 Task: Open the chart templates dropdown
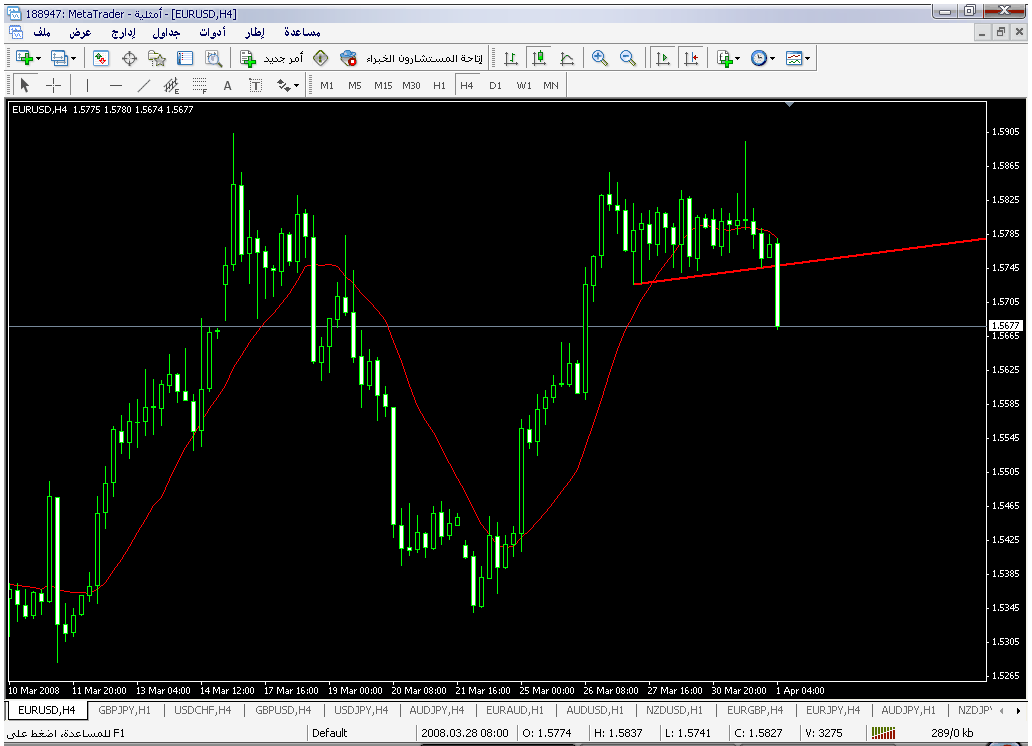tap(798, 58)
